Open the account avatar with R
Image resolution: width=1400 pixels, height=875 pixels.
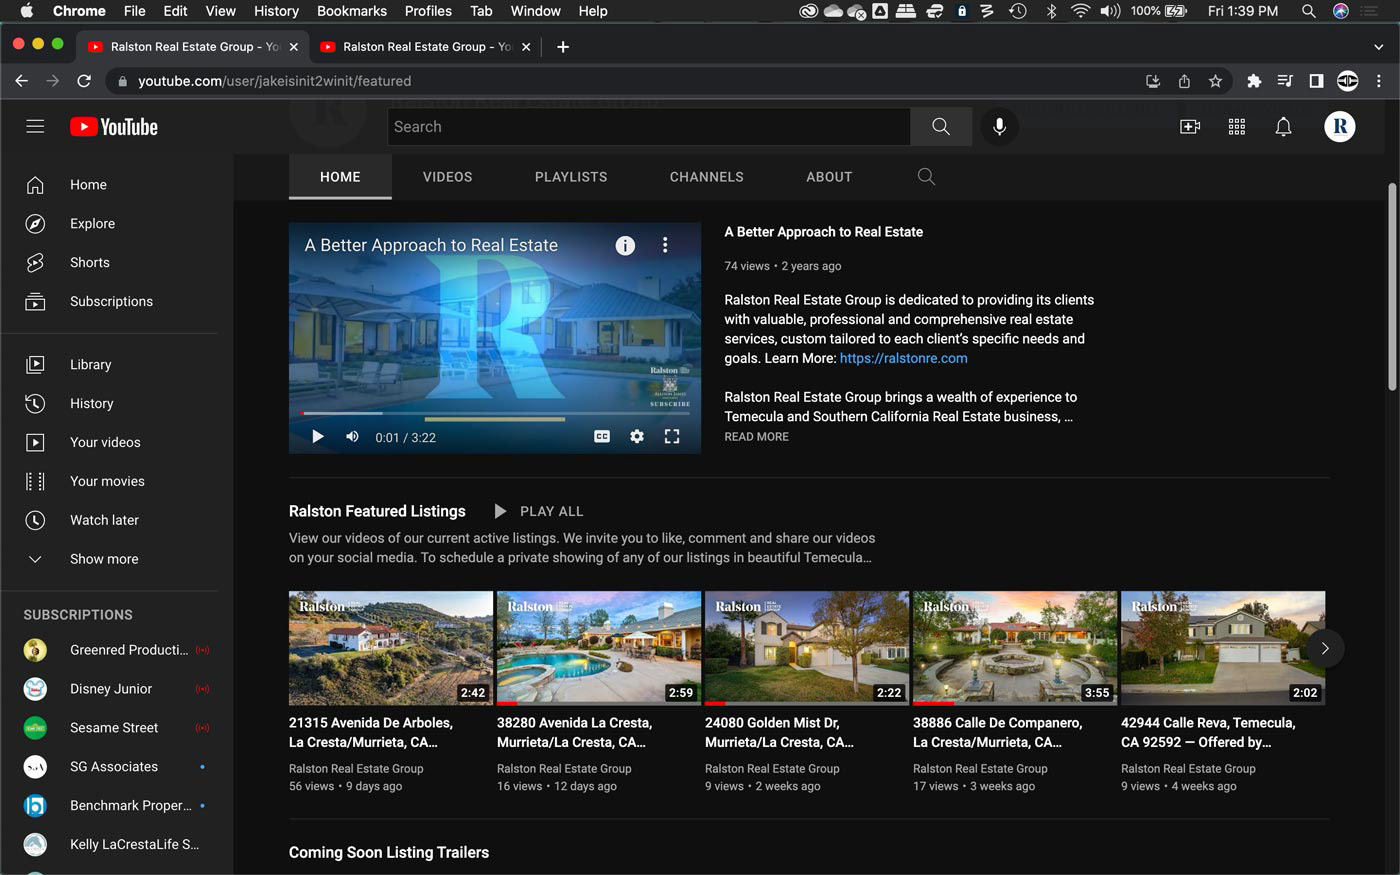point(1340,127)
